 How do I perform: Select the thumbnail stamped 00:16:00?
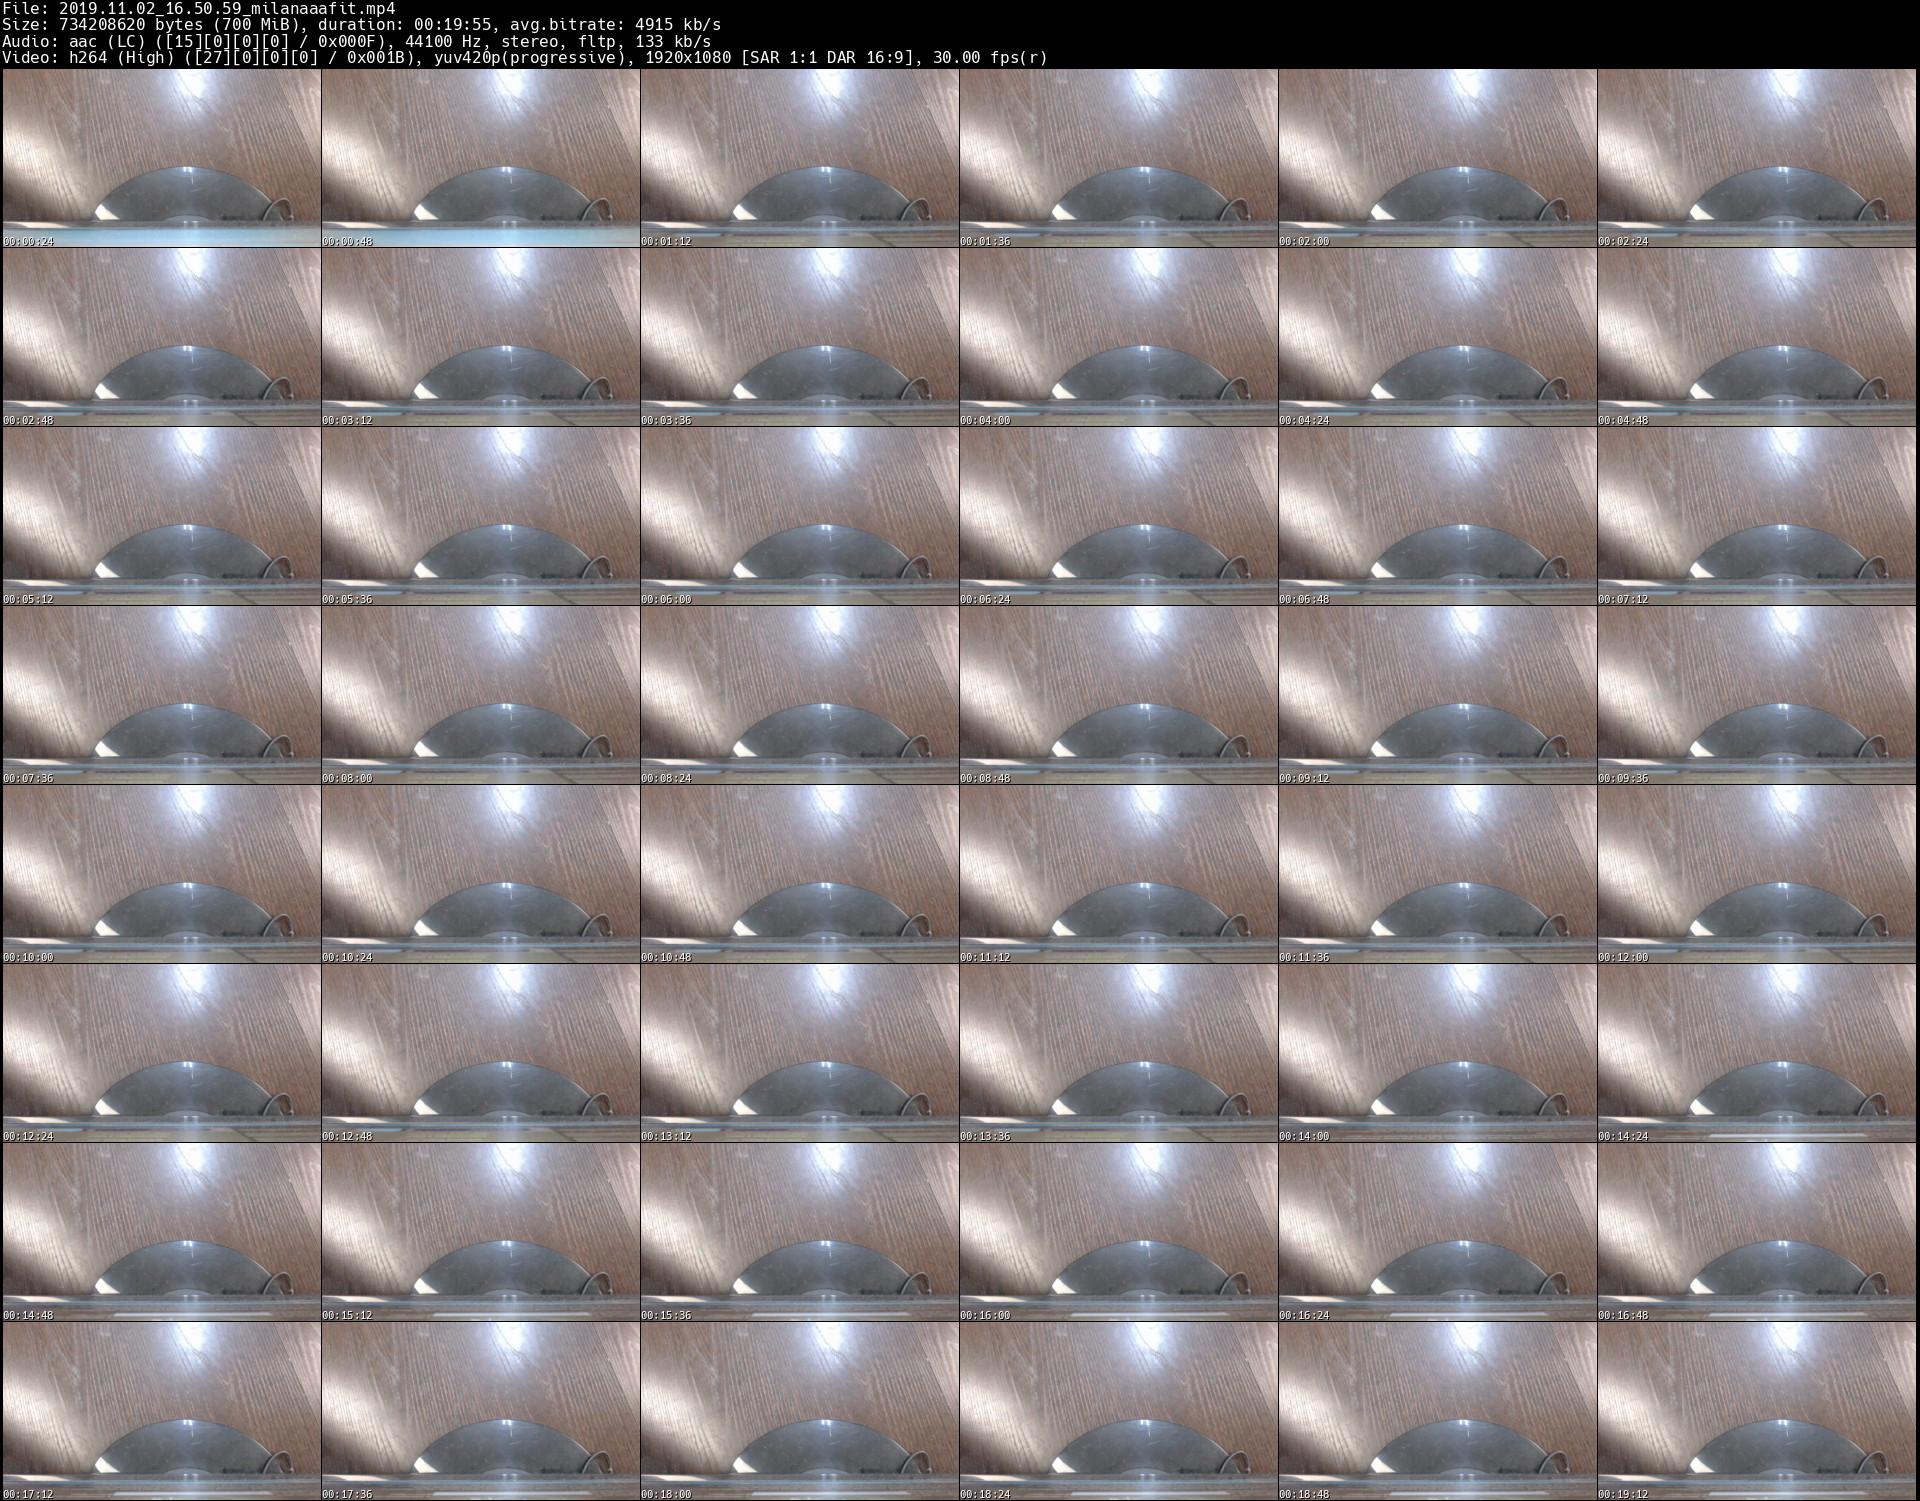tap(1118, 1232)
